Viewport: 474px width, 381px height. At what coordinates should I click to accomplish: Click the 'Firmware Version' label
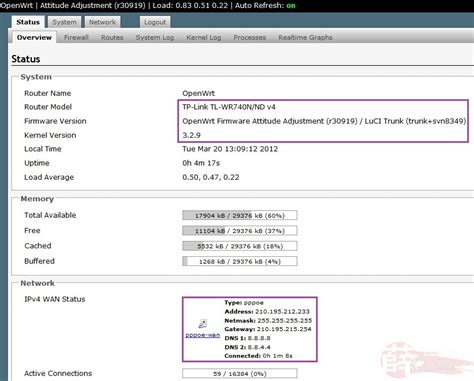coord(55,121)
